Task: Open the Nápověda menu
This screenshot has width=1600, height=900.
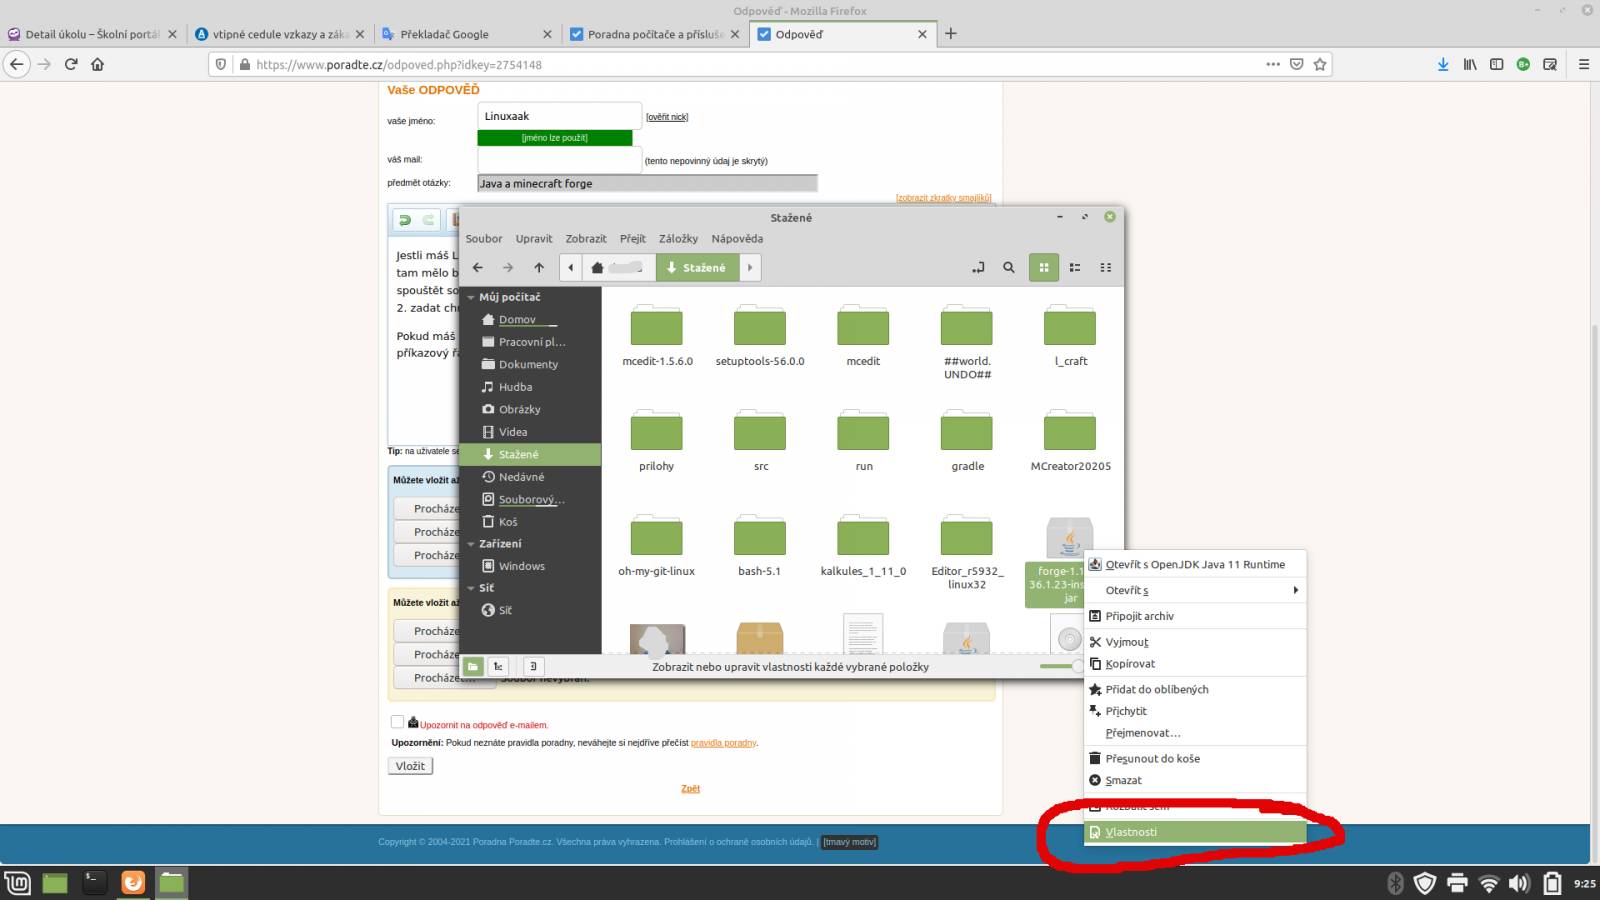Action: click(737, 239)
